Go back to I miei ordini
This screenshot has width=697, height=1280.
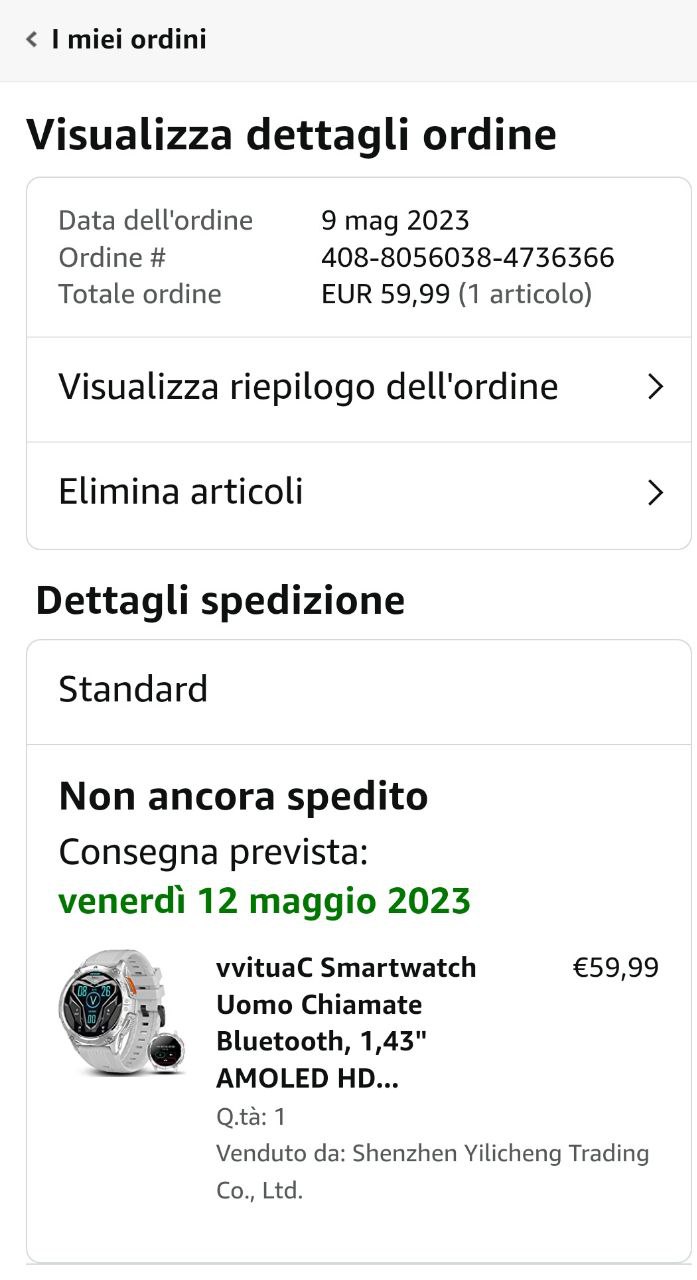128,40
